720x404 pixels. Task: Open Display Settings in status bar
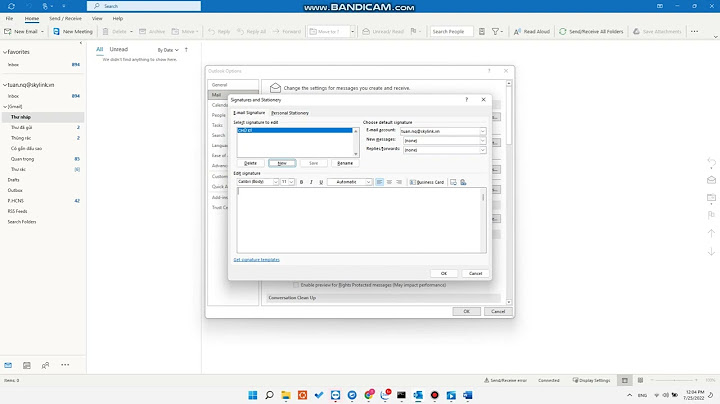591,381
